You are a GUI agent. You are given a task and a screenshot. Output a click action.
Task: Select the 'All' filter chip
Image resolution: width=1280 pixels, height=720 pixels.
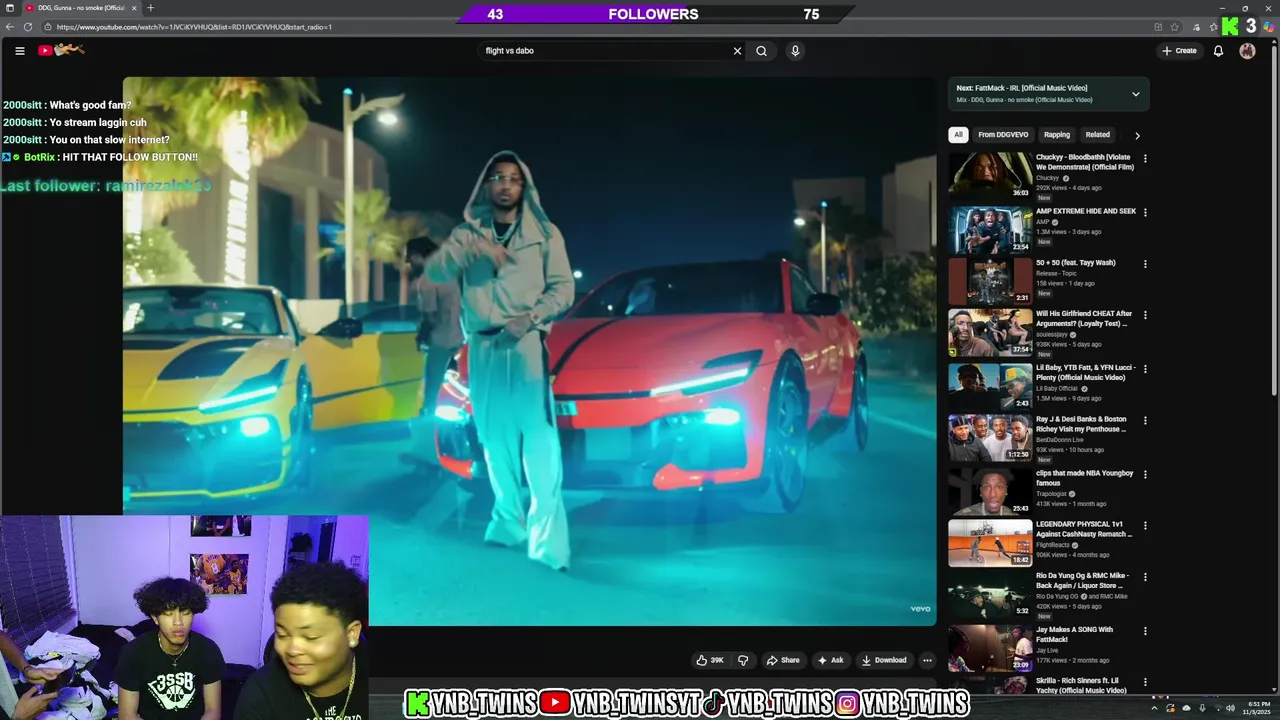(x=958, y=134)
